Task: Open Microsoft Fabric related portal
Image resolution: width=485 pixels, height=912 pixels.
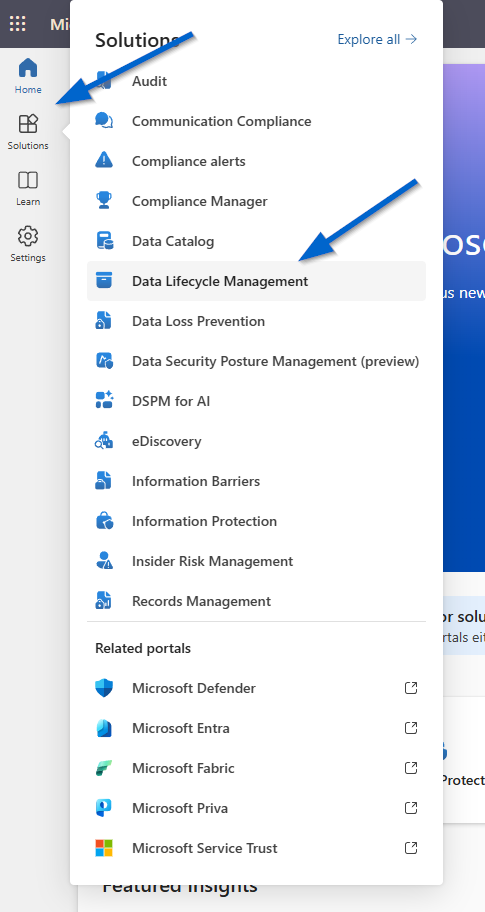Action: tap(256, 768)
